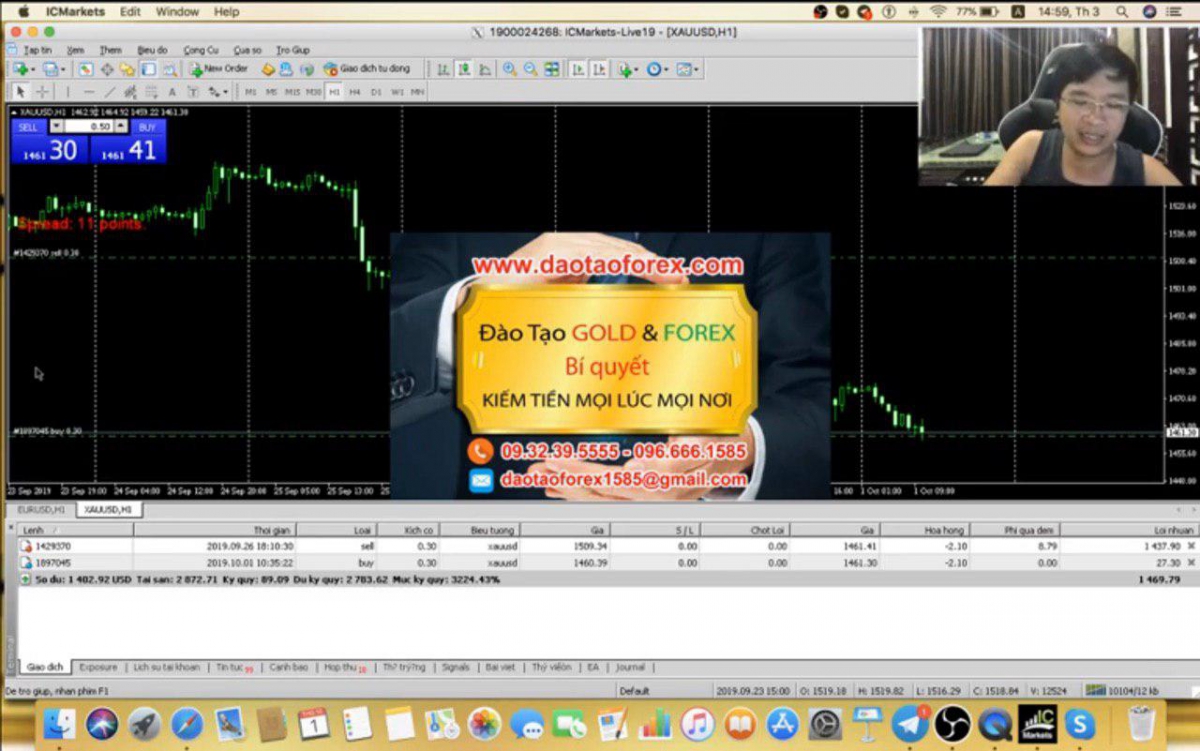Click the SELL one-click trading button
Screen dimensions: 1200x751
[28, 127]
